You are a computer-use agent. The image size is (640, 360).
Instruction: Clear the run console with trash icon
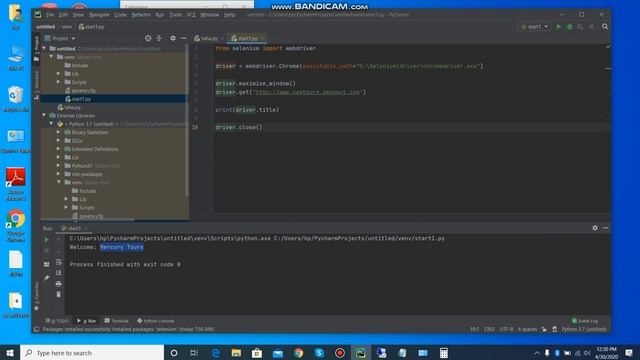(58, 294)
